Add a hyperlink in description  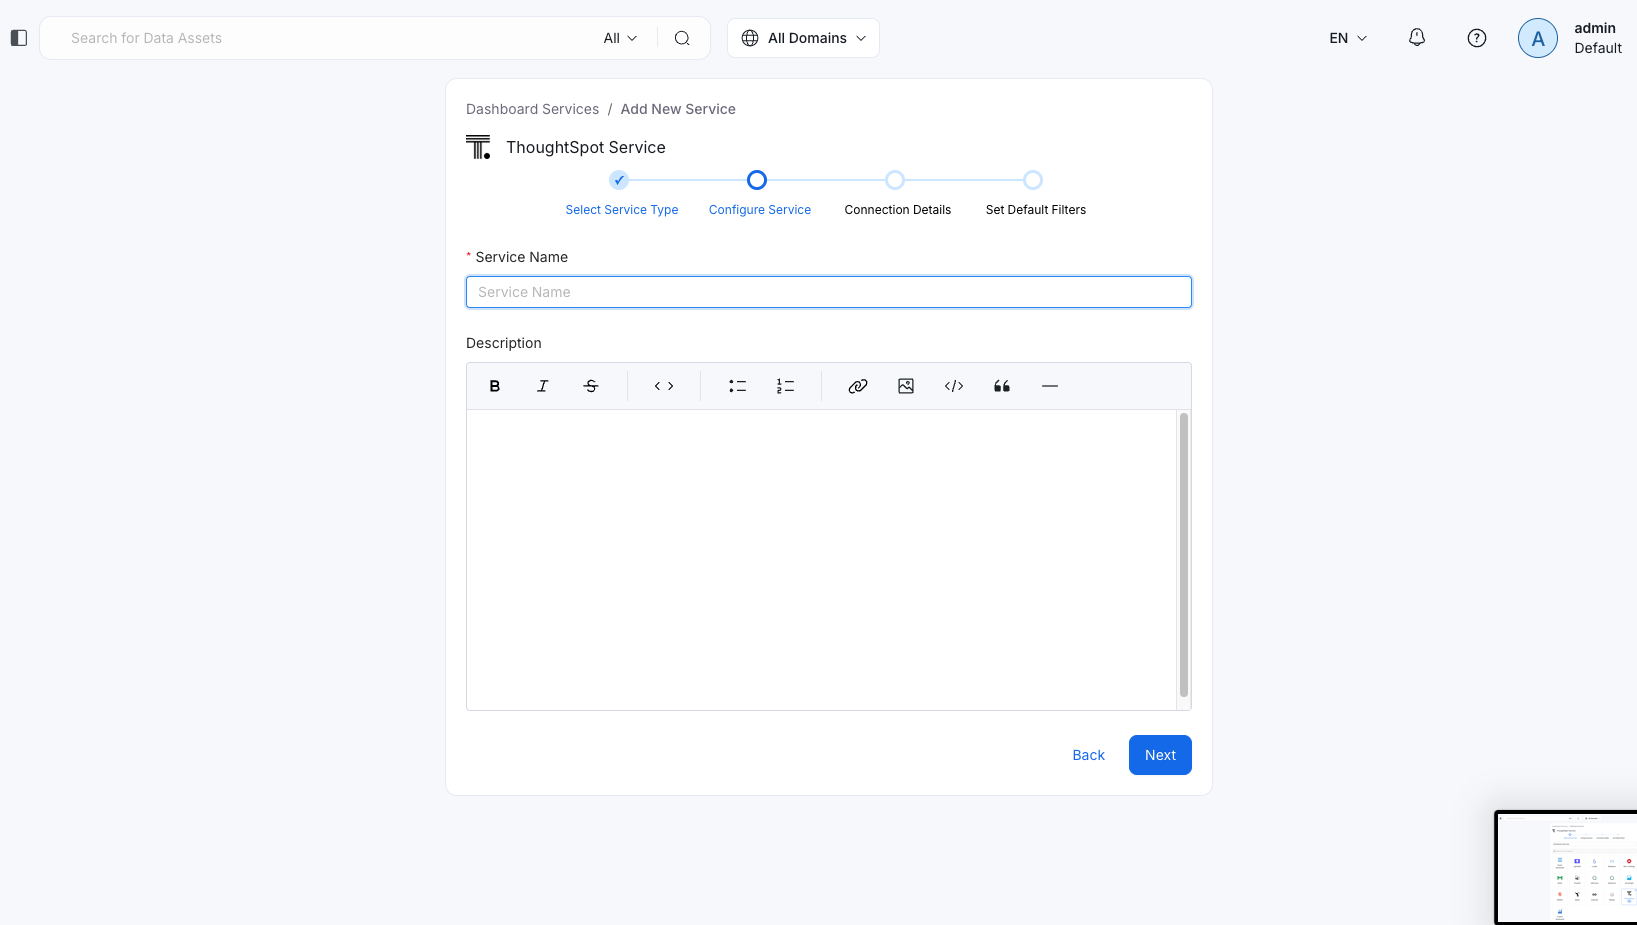(857, 386)
